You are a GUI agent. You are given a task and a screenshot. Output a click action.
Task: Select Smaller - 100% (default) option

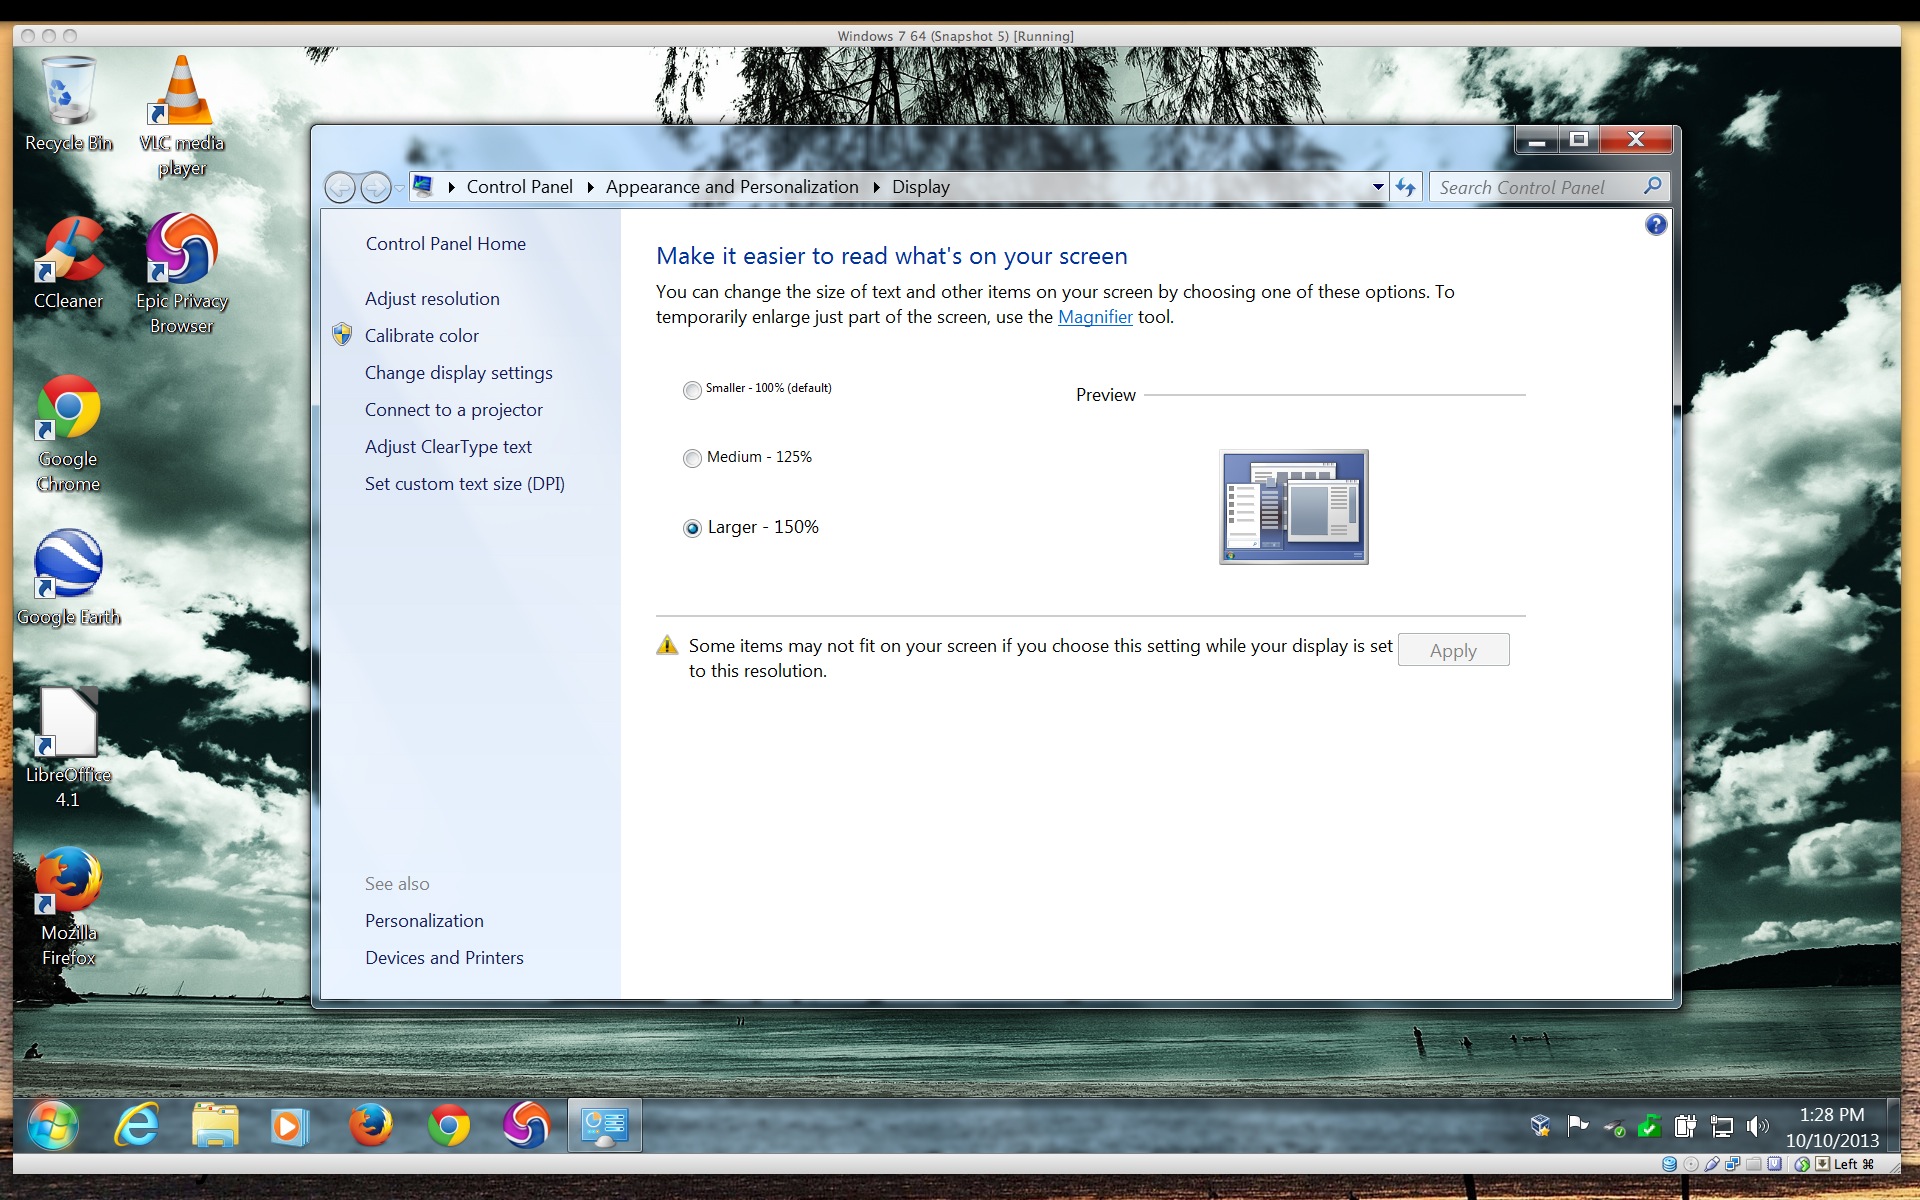click(x=692, y=390)
